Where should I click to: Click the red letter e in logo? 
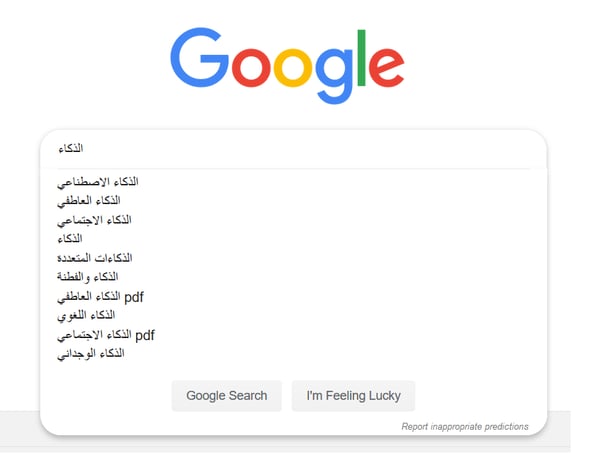point(386,68)
